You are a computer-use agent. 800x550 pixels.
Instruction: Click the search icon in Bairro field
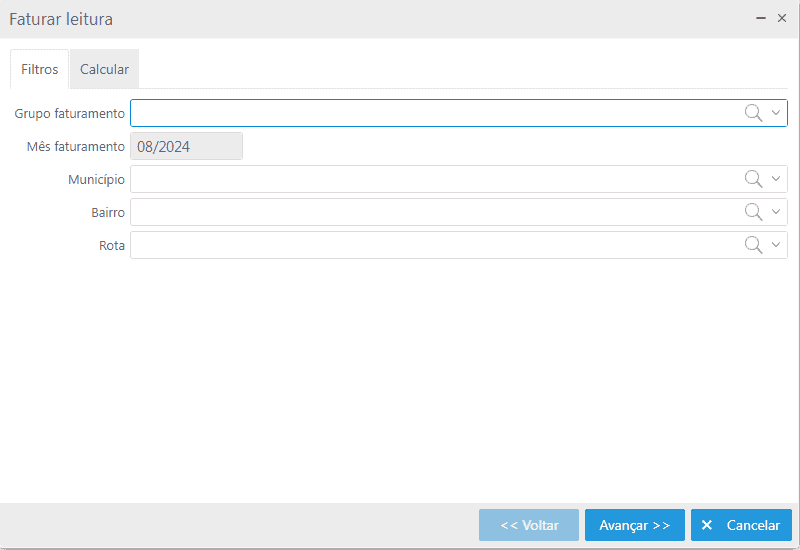pyautogui.click(x=753, y=212)
